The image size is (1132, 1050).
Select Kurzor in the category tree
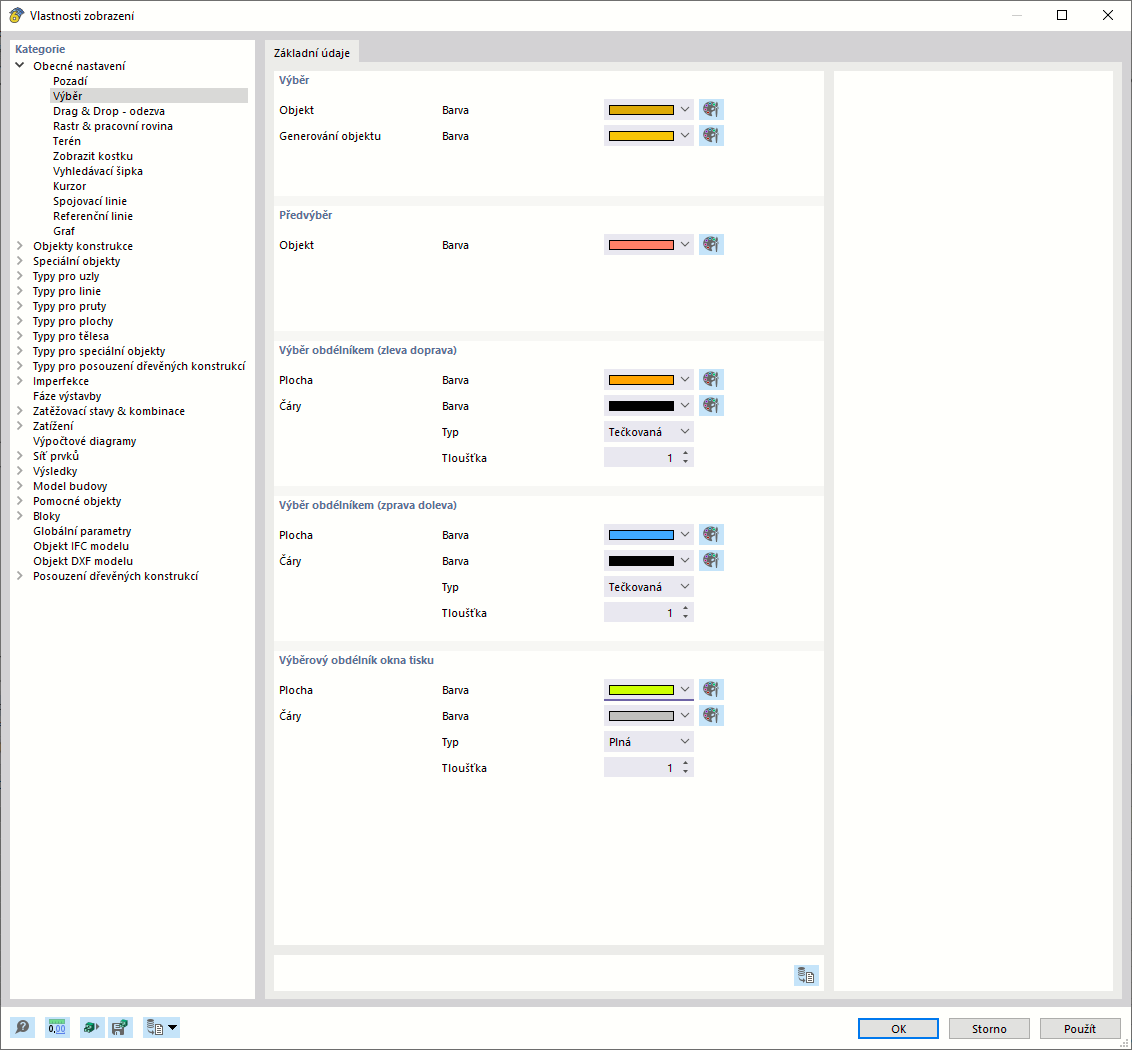coord(69,186)
